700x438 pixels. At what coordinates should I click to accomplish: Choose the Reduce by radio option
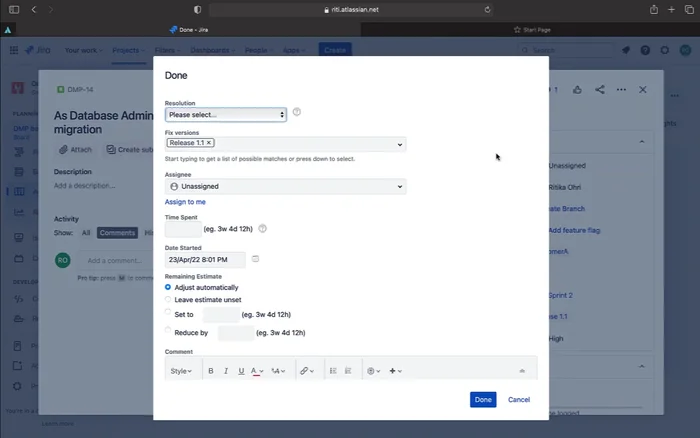[x=168, y=332]
